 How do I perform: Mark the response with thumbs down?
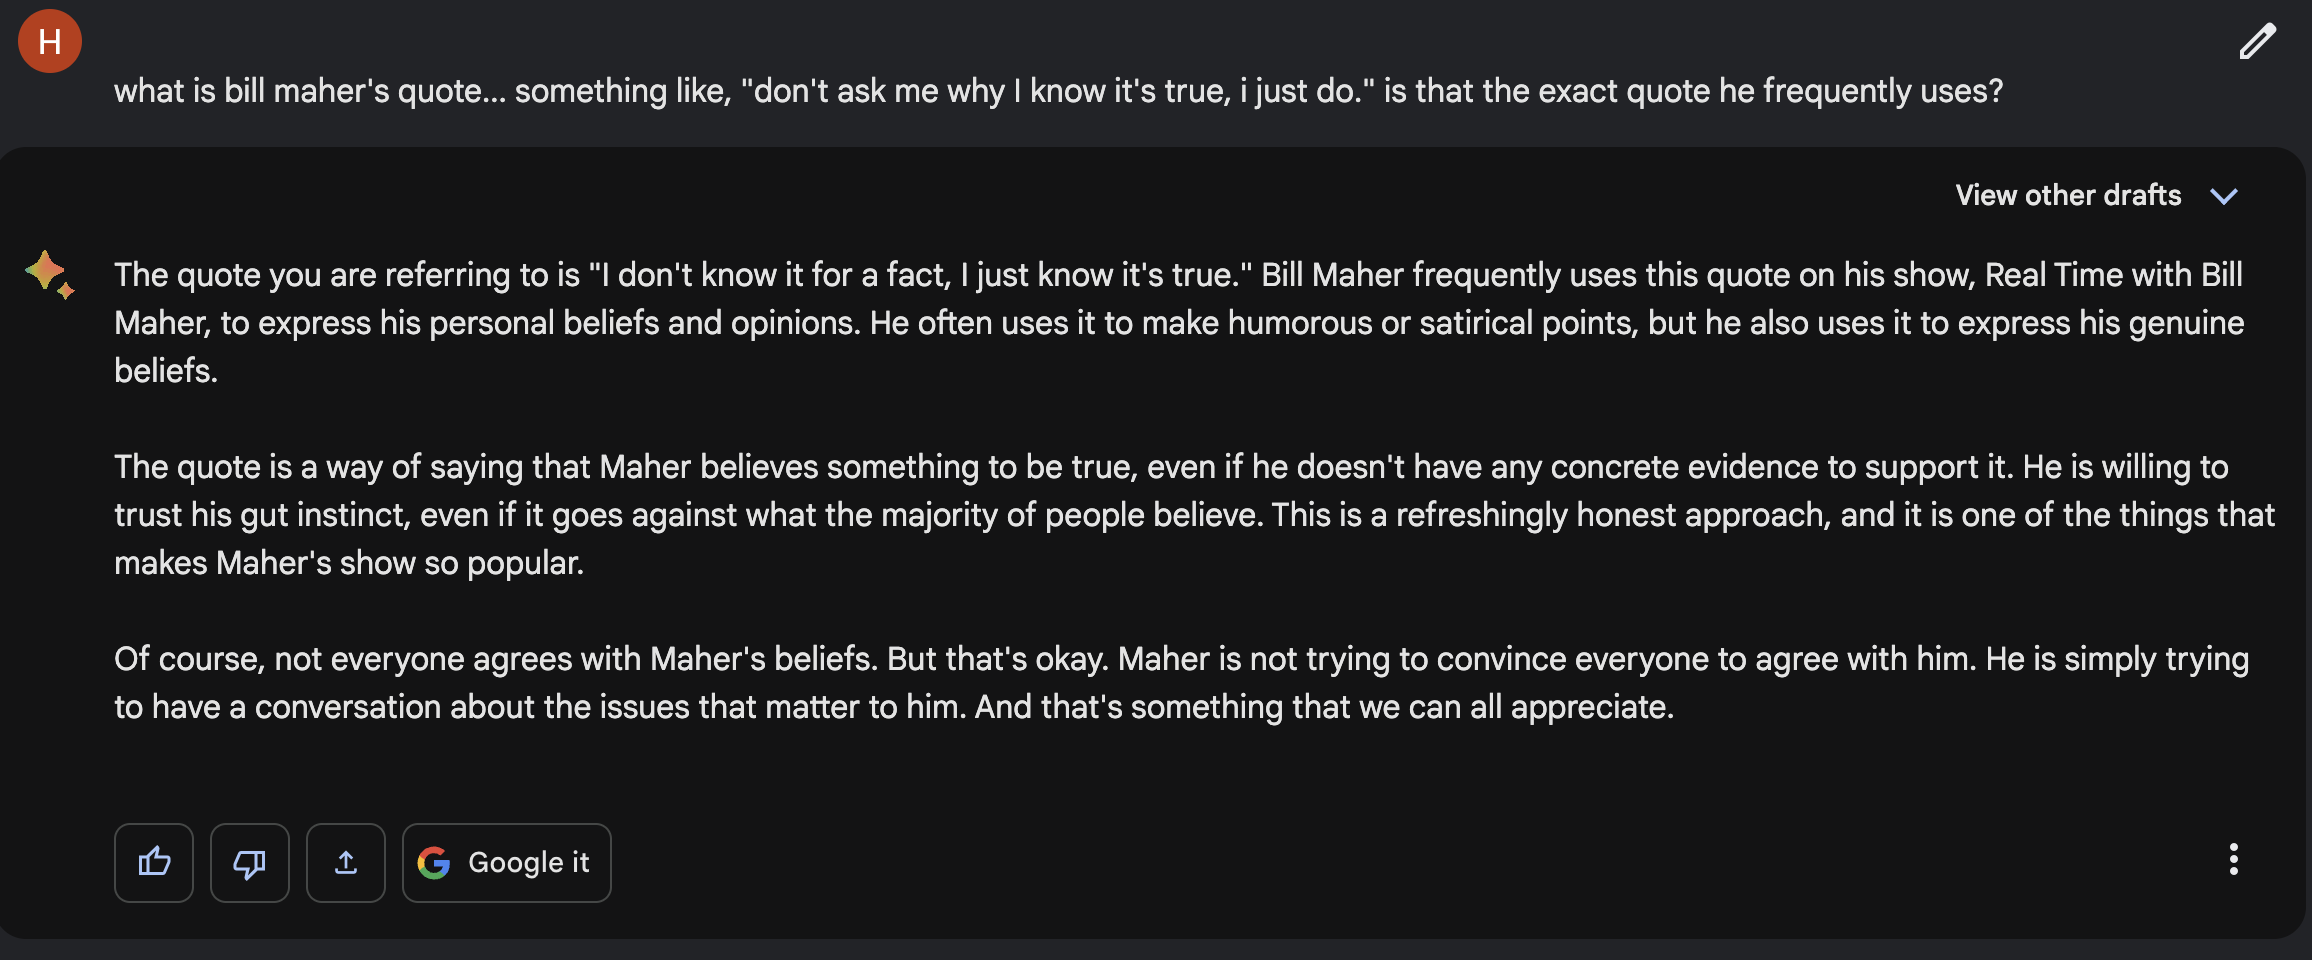(250, 862)
